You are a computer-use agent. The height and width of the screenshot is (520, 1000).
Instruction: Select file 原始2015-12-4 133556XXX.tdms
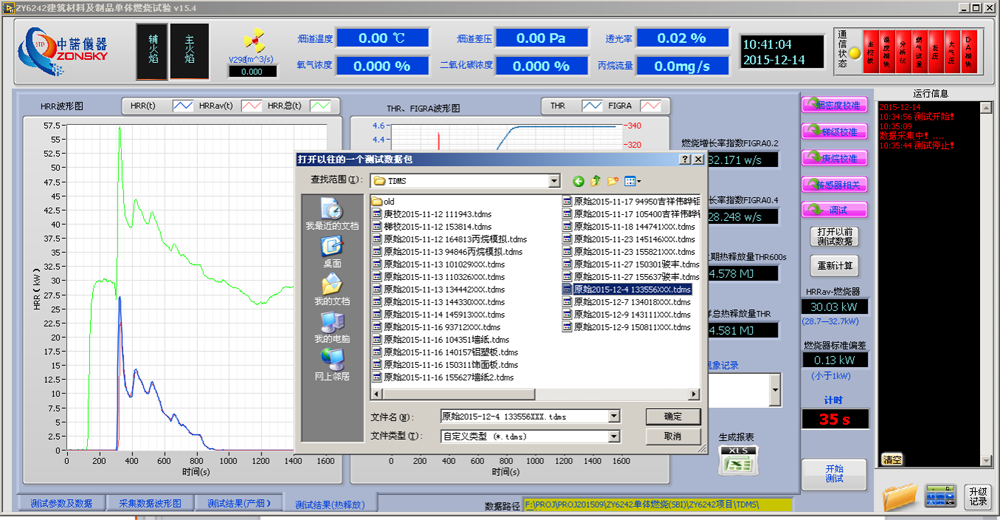[x=626, y=290]
